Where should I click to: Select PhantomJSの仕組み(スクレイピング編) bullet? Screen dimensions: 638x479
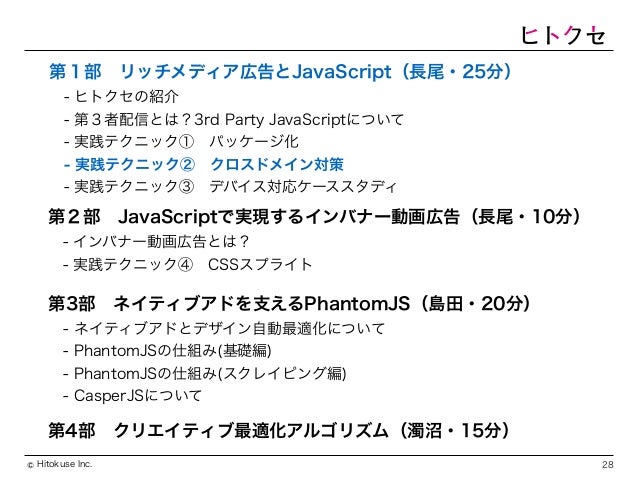[205, 373]
